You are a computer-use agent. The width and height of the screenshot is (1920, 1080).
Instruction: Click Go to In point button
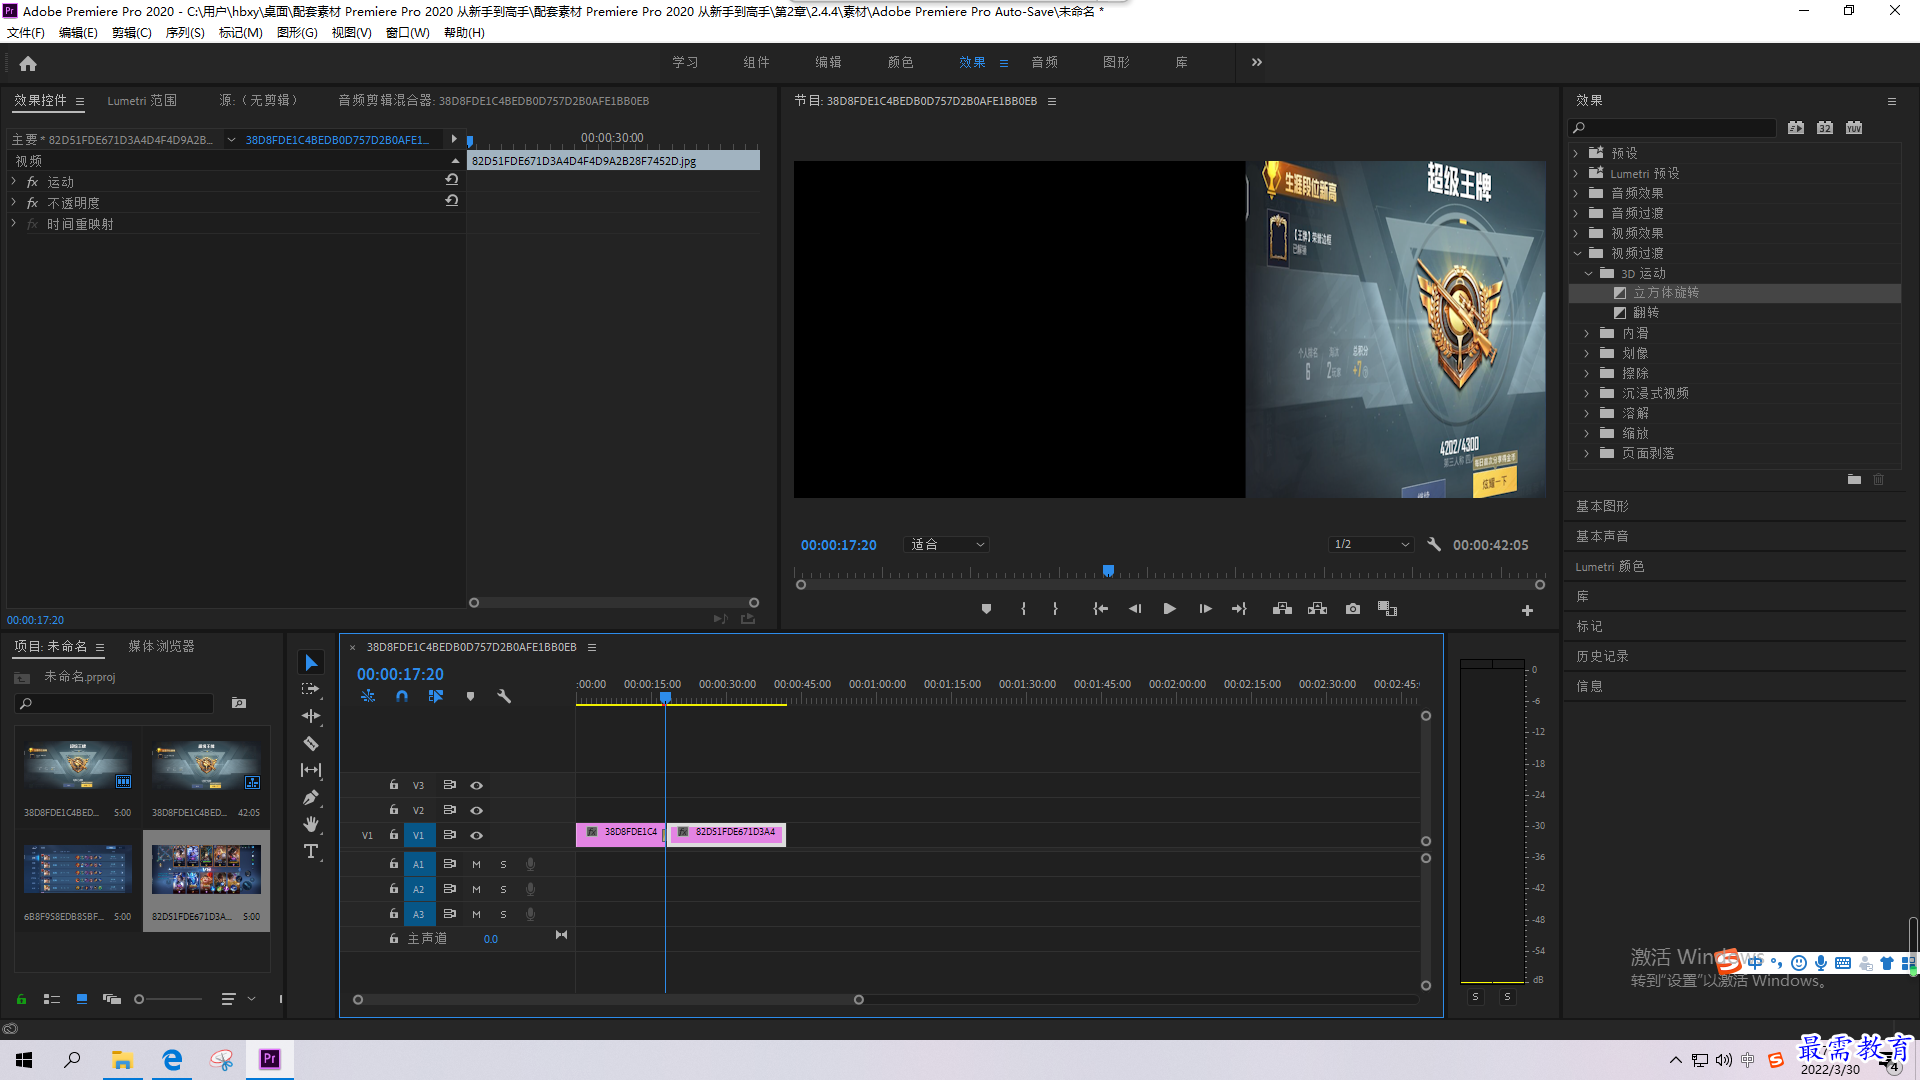coord(1100,609)
